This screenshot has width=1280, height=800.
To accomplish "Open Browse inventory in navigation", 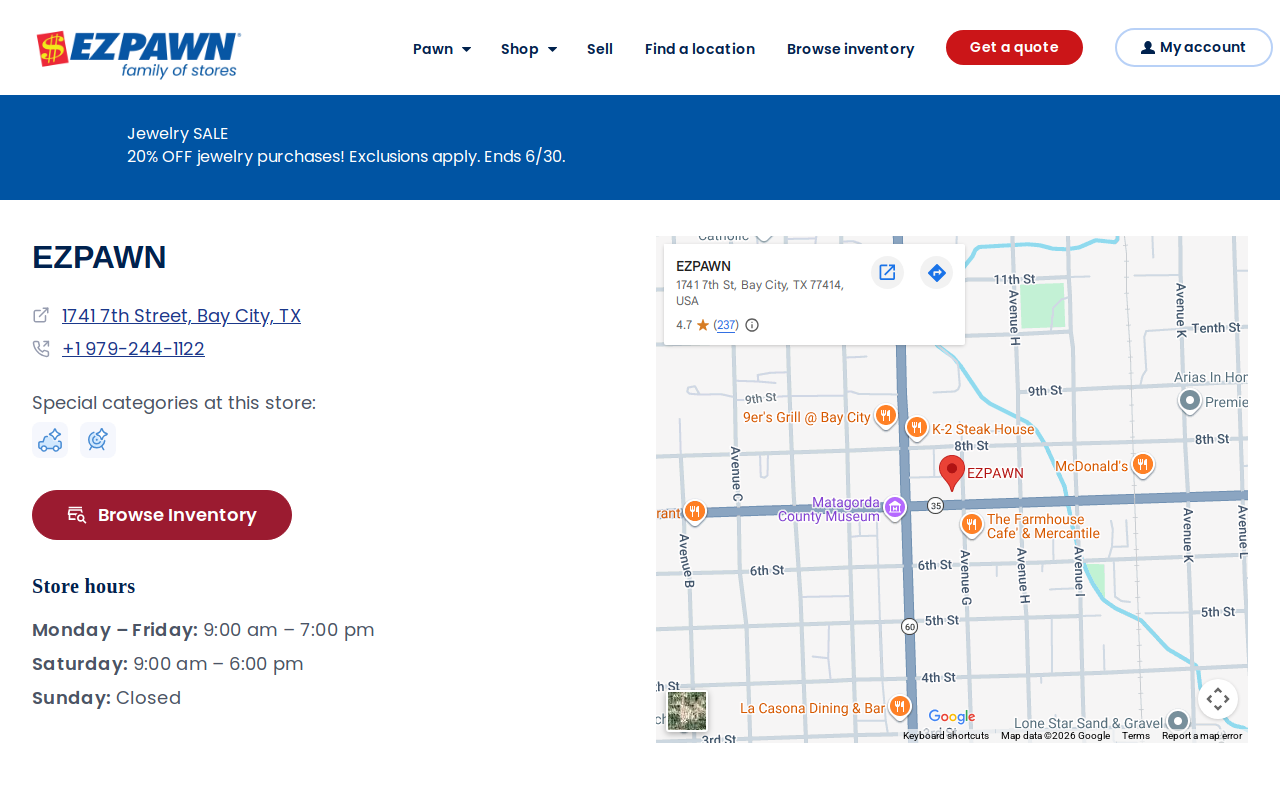I will point(850,48).
